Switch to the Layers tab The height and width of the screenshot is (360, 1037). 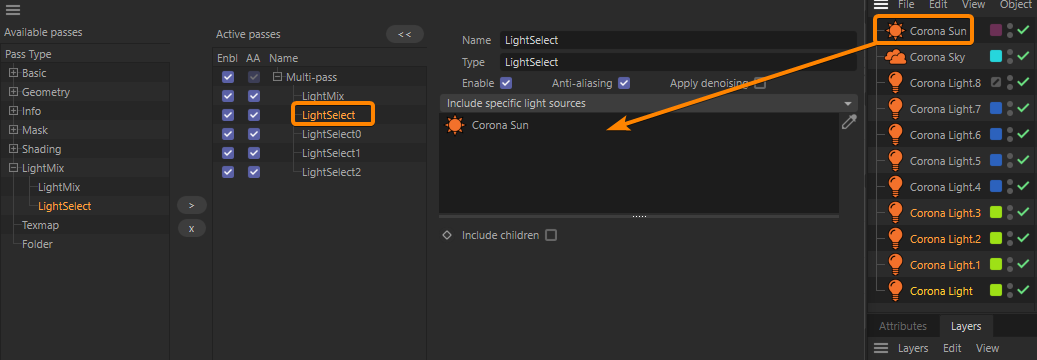tap(966, 326)
